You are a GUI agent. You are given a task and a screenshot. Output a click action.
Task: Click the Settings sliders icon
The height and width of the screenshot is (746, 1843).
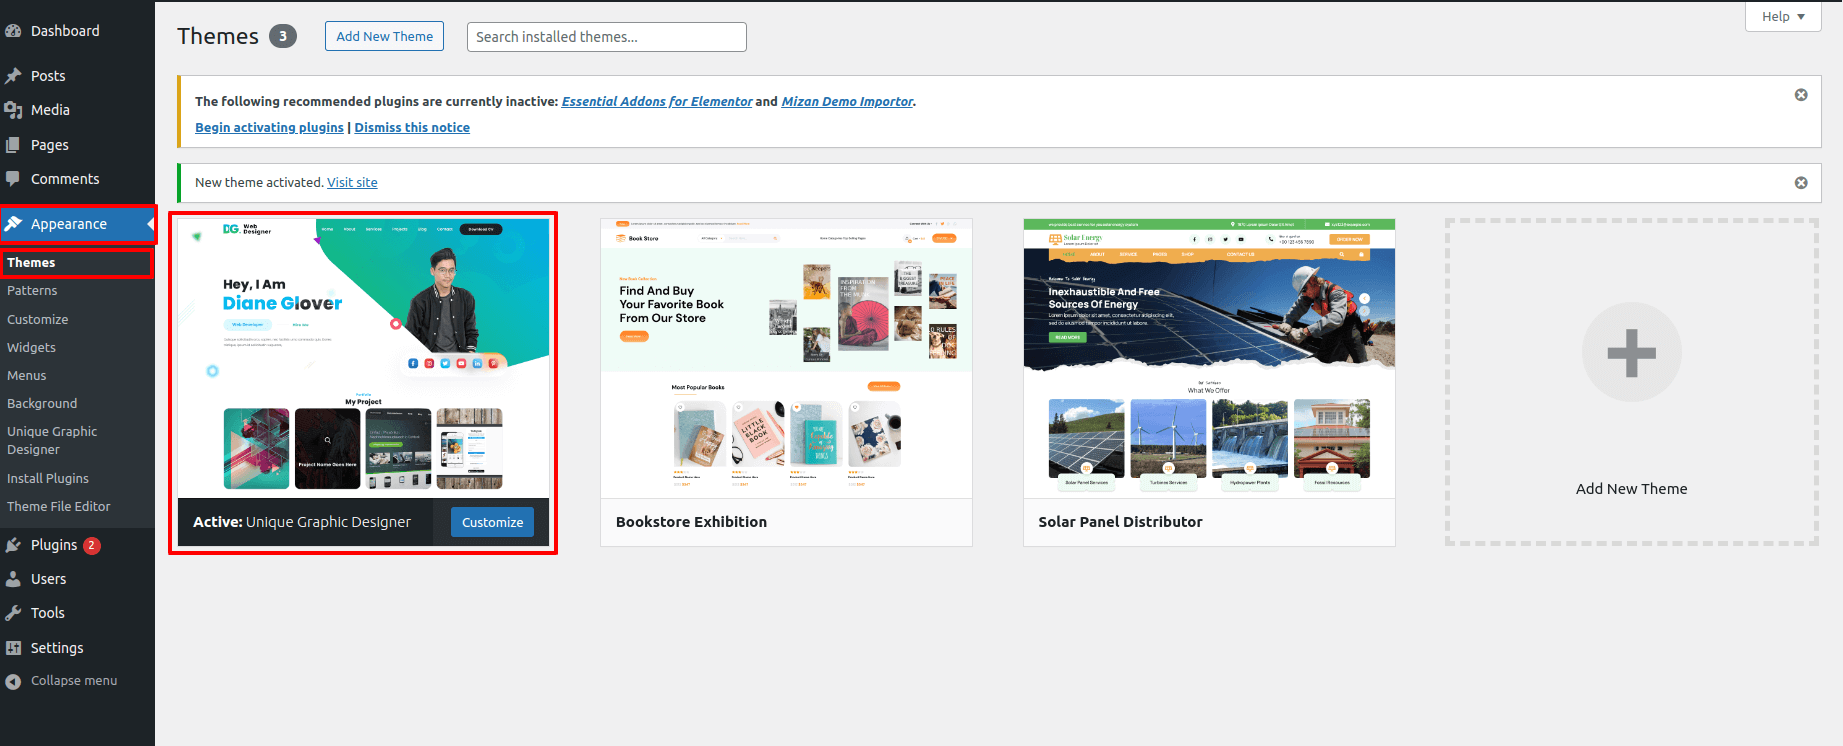(x=13, y=648)
